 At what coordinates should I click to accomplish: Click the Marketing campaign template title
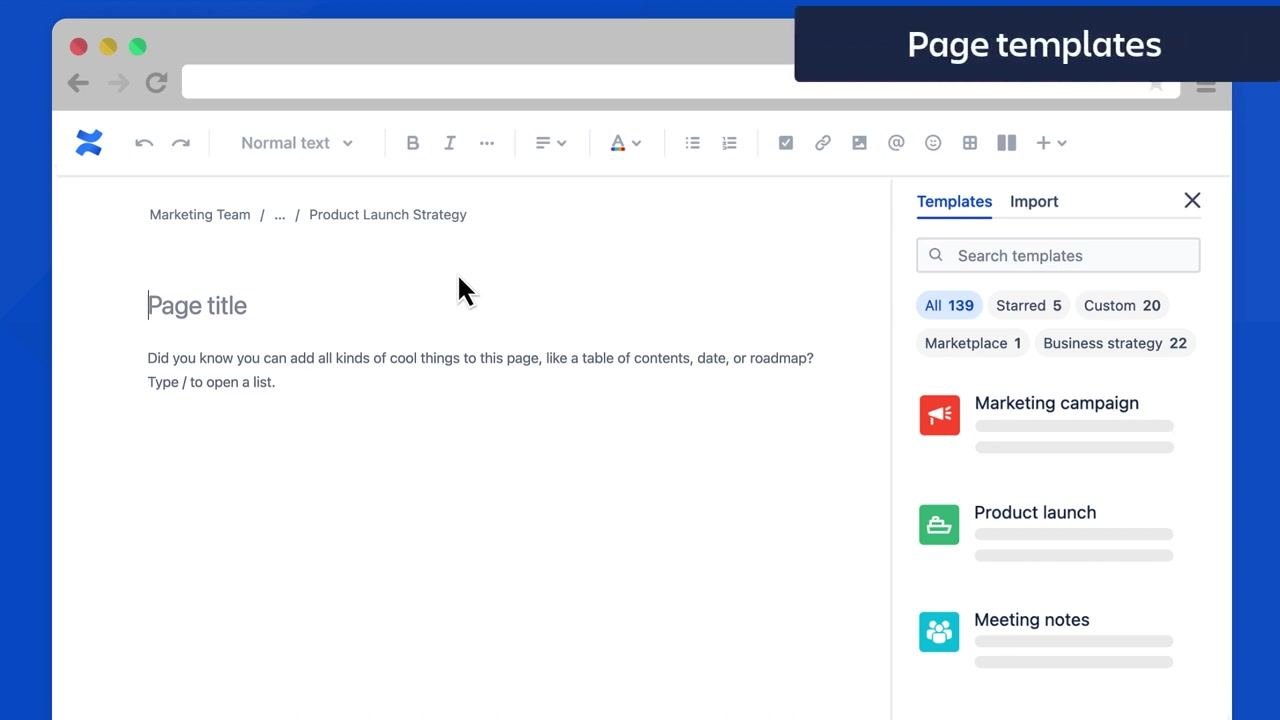[1057, 403]
